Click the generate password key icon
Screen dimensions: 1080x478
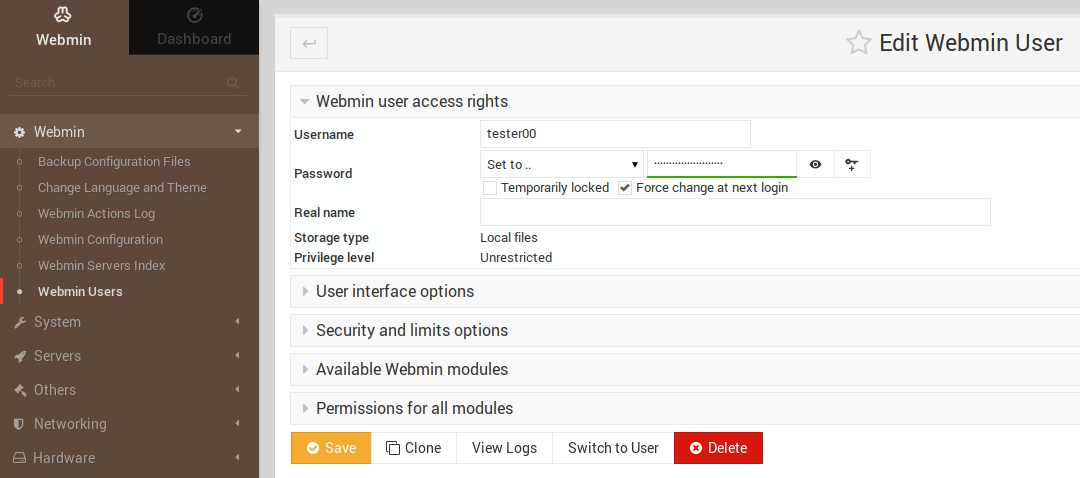pos(852,164)
